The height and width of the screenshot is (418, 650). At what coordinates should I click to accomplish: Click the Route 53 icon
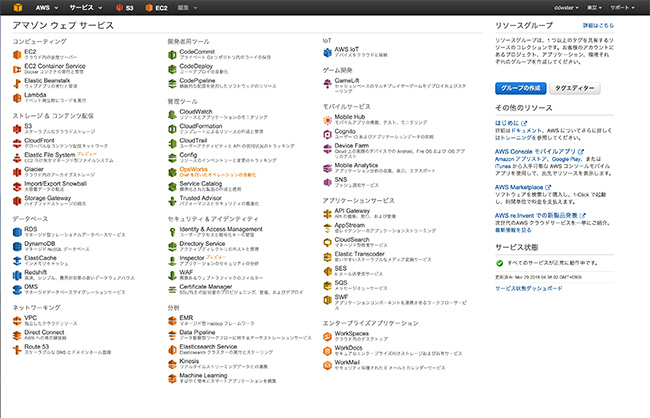pyautogui.click(x=17, y=350)
